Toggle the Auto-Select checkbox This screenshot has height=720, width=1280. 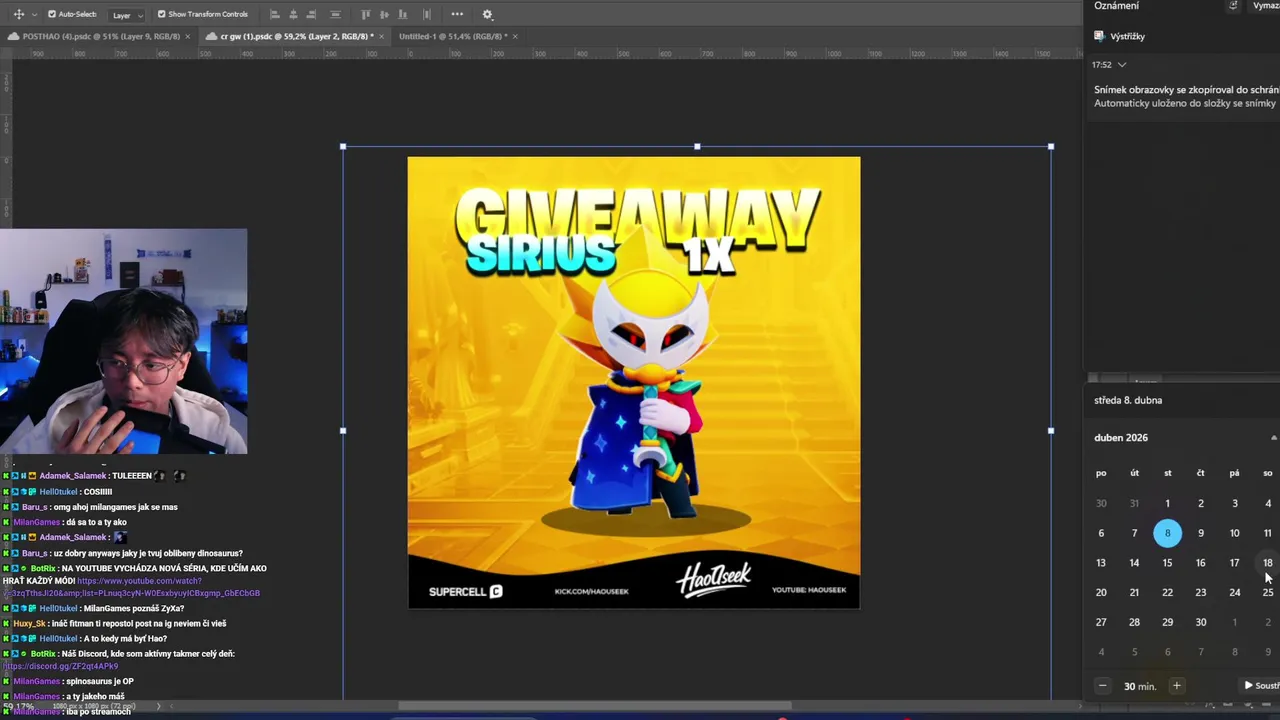pyautogui.click(x=52, y=14)
